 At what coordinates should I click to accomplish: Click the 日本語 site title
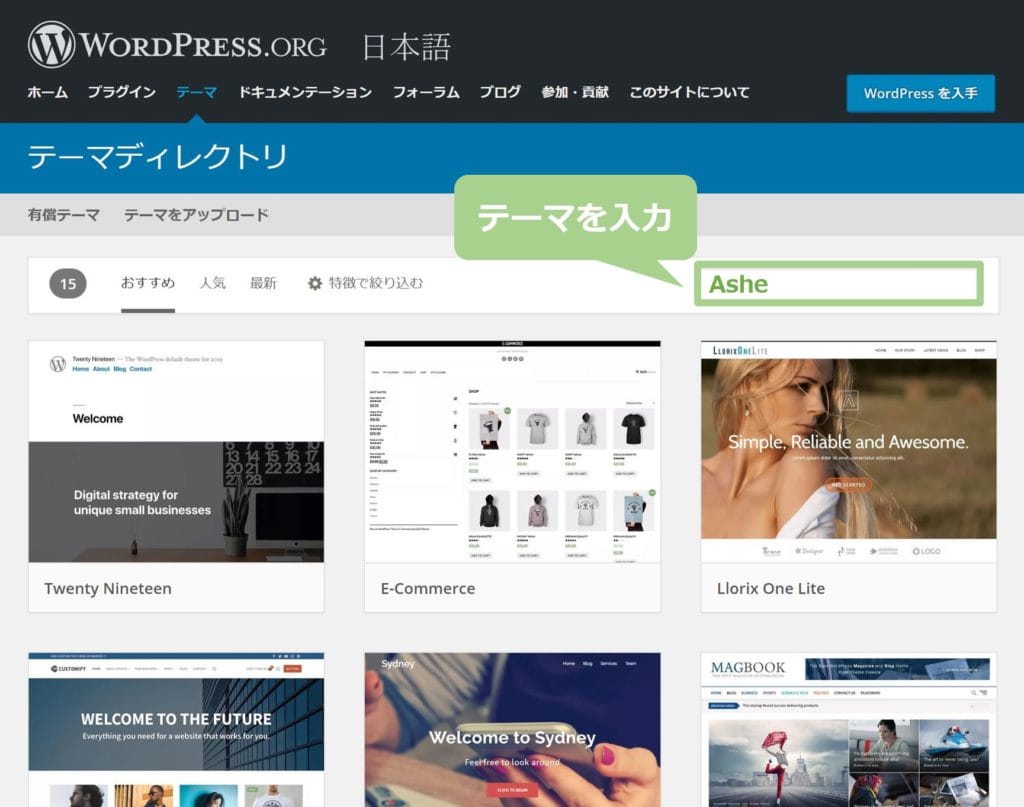point(406,47)
